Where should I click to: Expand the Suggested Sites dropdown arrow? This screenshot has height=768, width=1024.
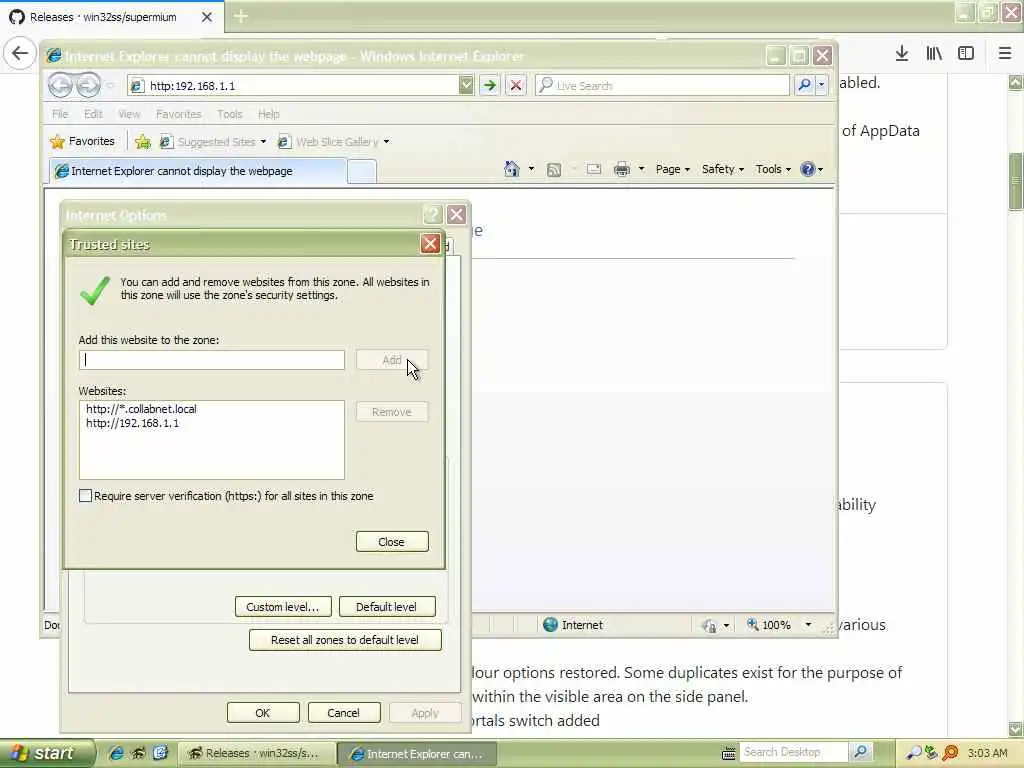[263, 142]
